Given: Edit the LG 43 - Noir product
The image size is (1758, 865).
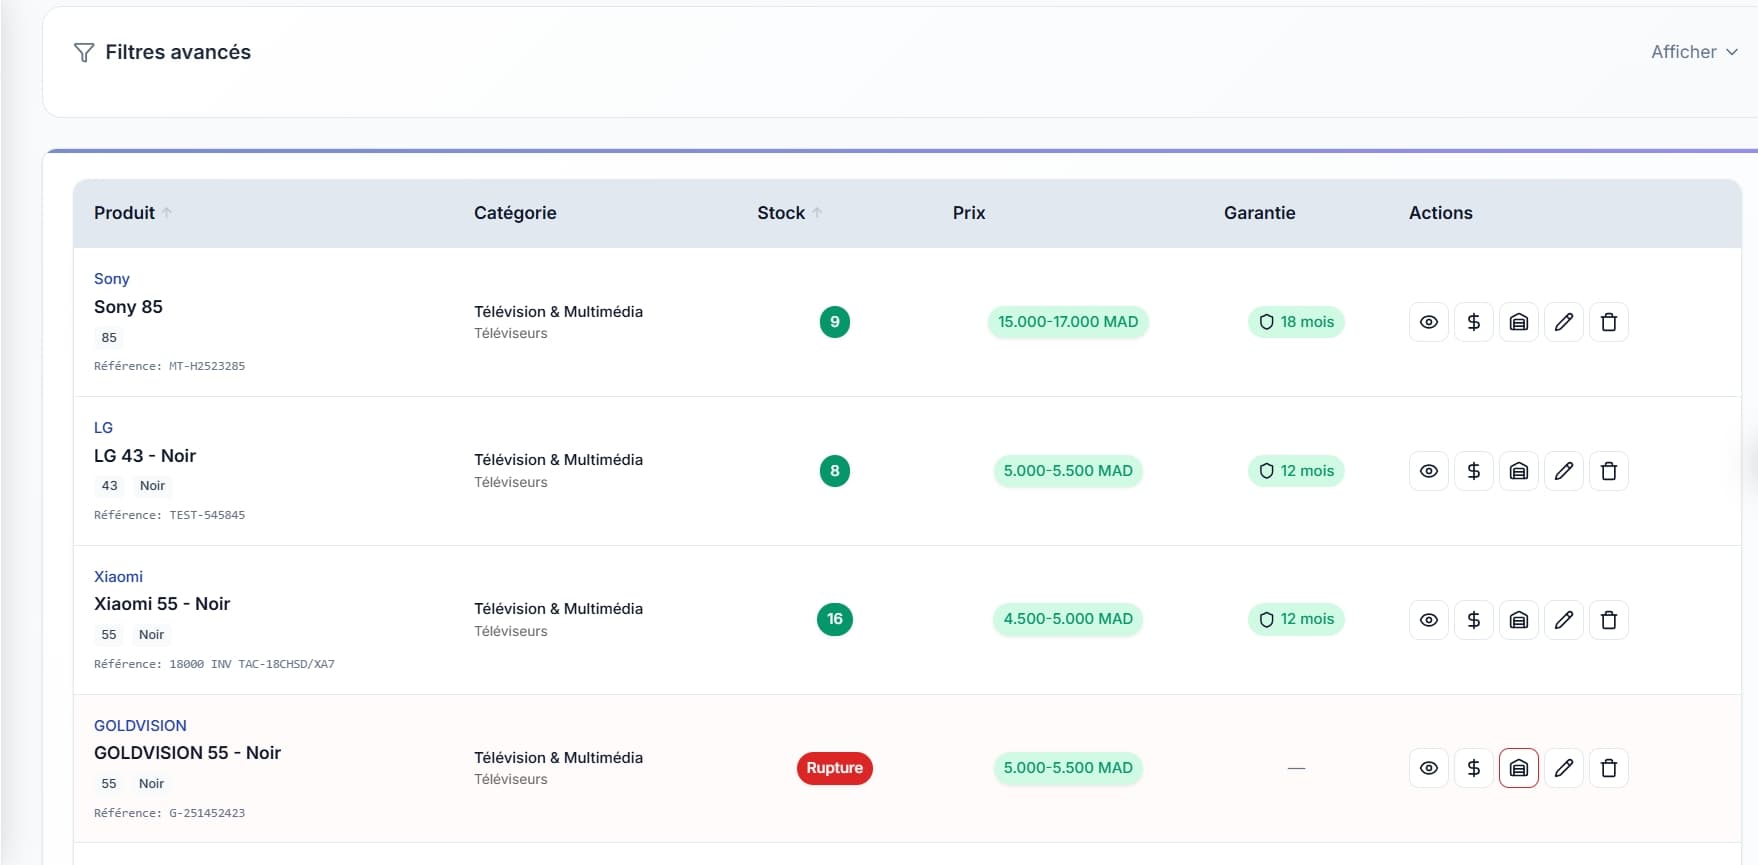Looking at the screenshot, I should pyautogui.click(x=1564, y=471).
